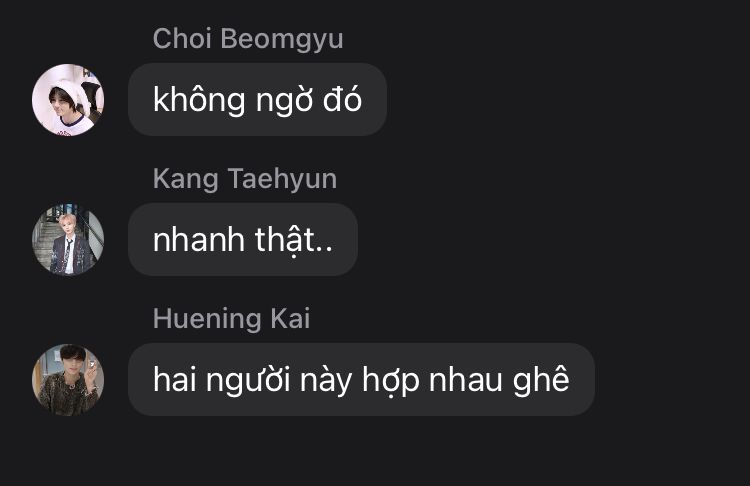The width and height of the screenshot is (750, 486).
Task: Click the word "thật.." in Taehyun's message
Action: coord(294,240)
